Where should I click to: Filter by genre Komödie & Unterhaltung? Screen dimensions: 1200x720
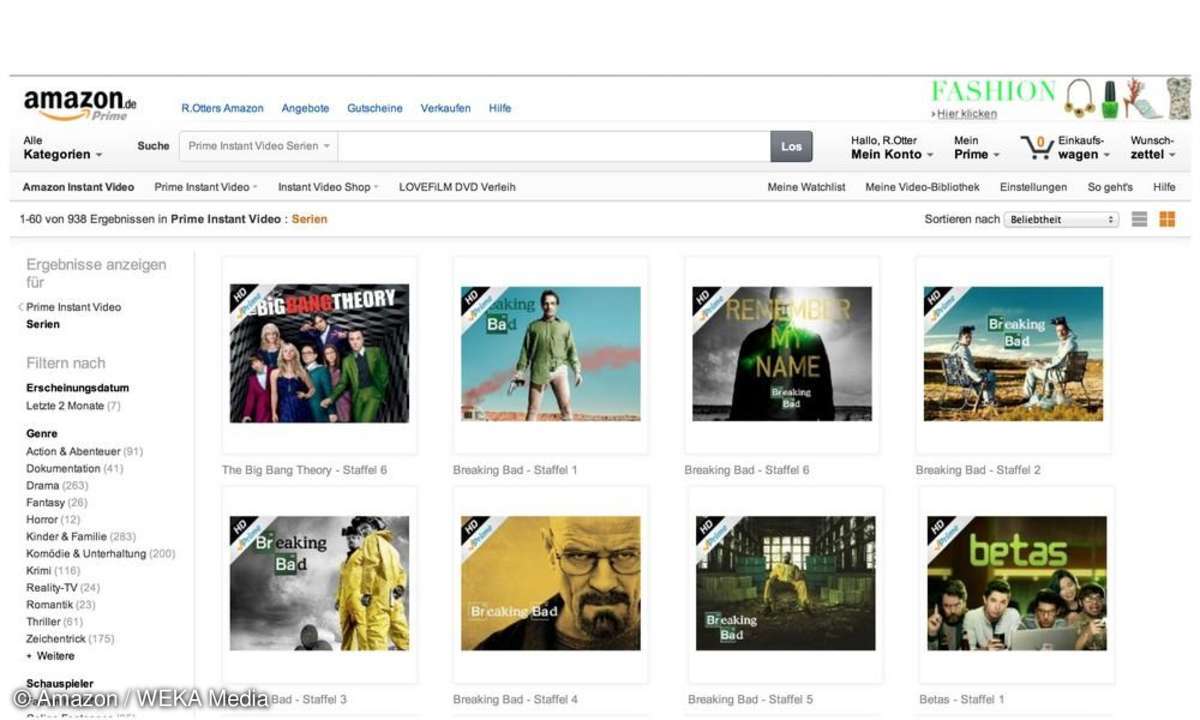(100, 554)
